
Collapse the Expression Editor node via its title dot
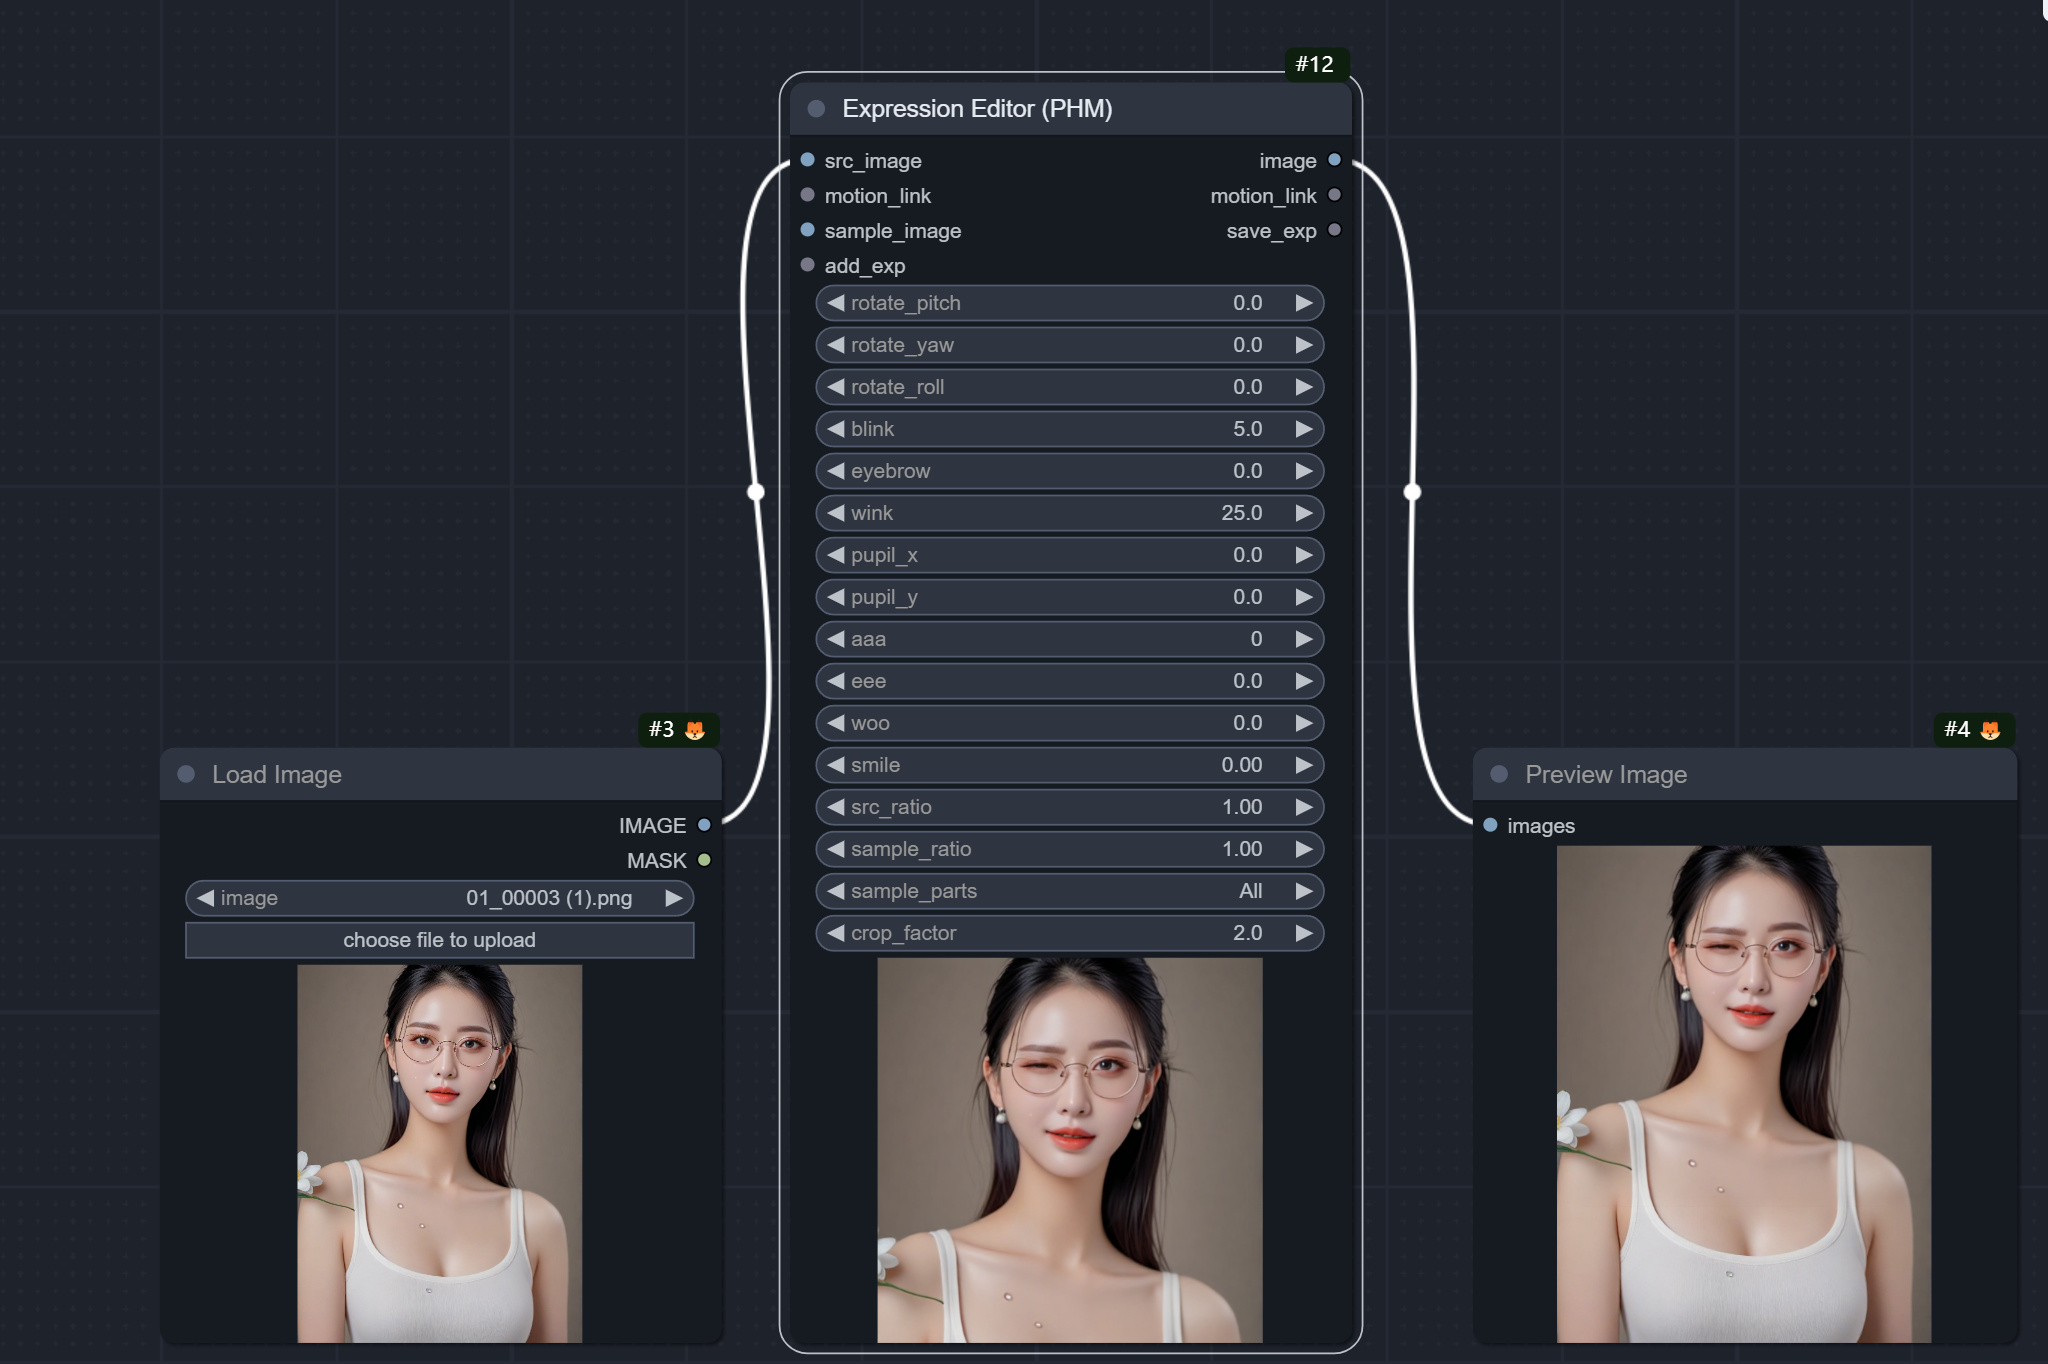(815, 109)
